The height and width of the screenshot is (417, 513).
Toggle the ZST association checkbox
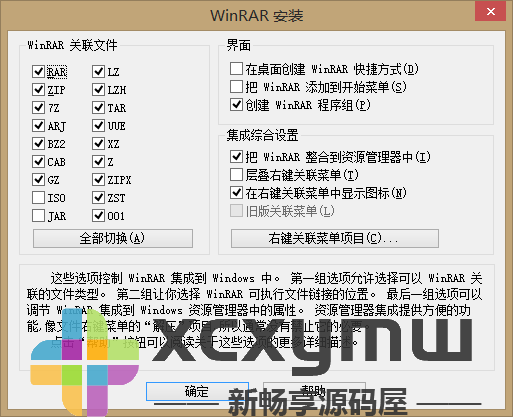[x=98, y=197]
